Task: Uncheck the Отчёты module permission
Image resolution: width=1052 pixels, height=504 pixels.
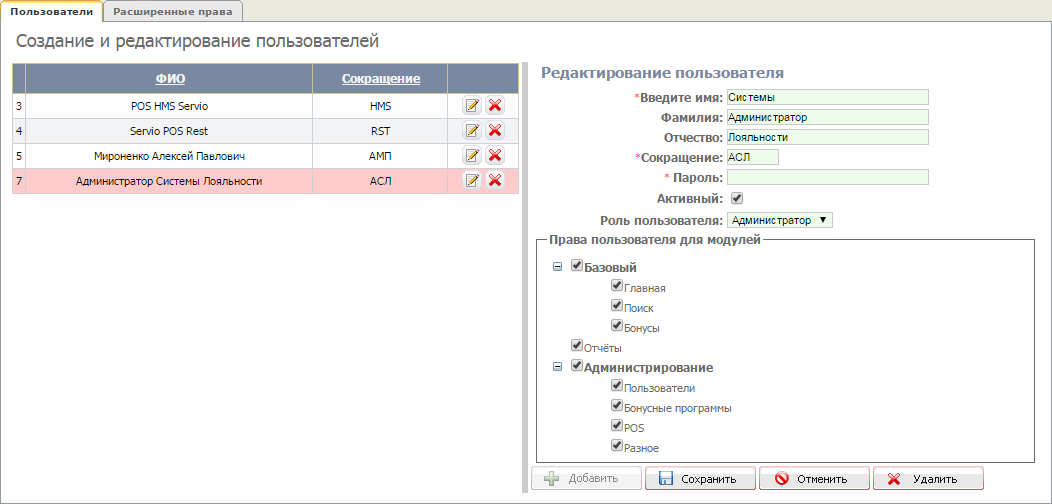Action: pyautogui.click(x=576, y=346)
